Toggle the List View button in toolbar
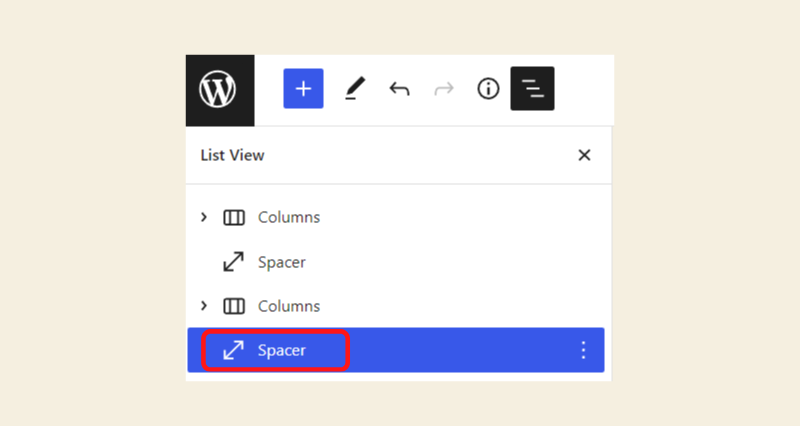 532,89
